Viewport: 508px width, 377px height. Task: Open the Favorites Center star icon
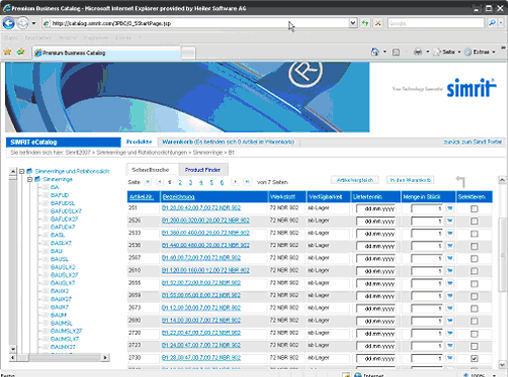point(7,52)
